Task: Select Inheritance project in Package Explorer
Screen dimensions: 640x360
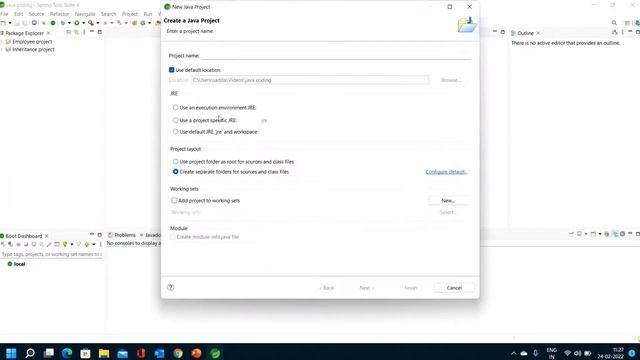Action: point(33,49)
